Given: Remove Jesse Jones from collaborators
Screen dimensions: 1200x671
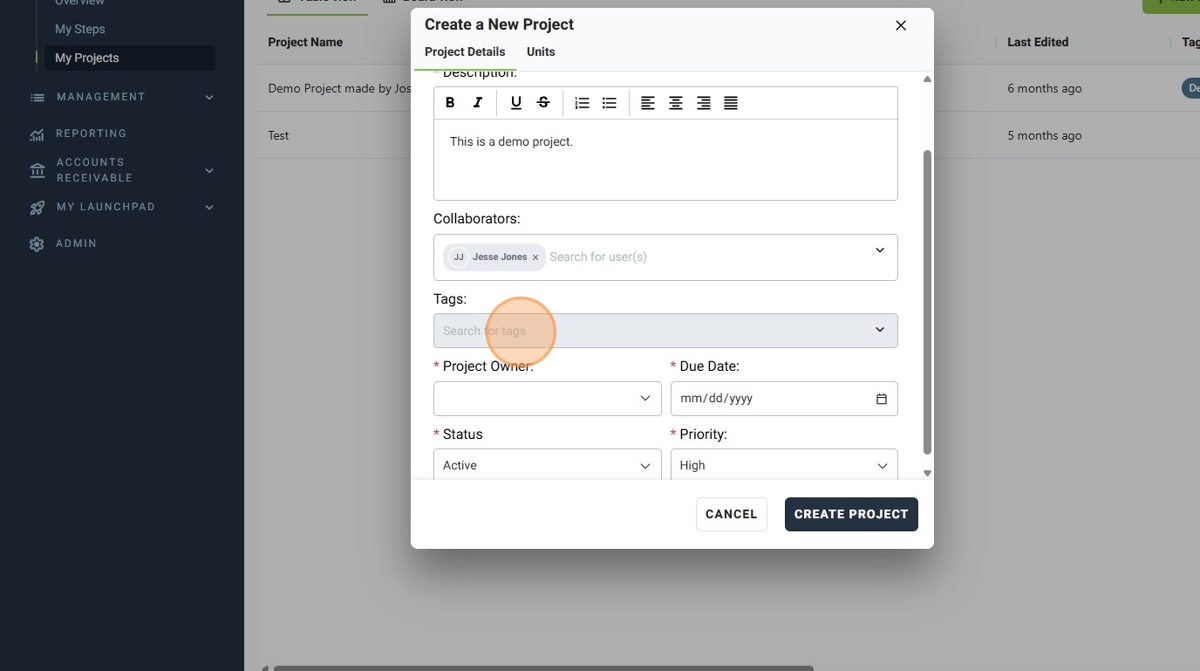Looking at the screenshot, I should (x=535, y=258).
